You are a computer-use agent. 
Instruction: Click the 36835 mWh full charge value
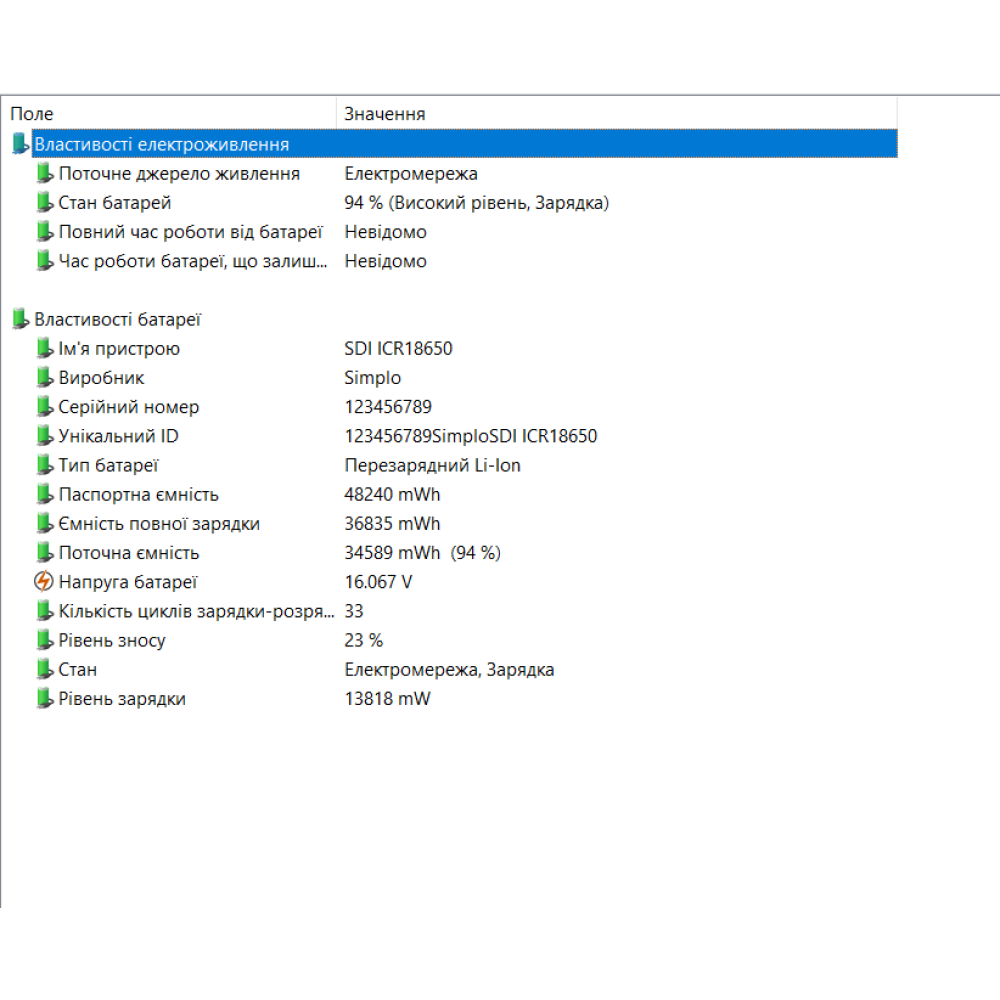point(392,524)
